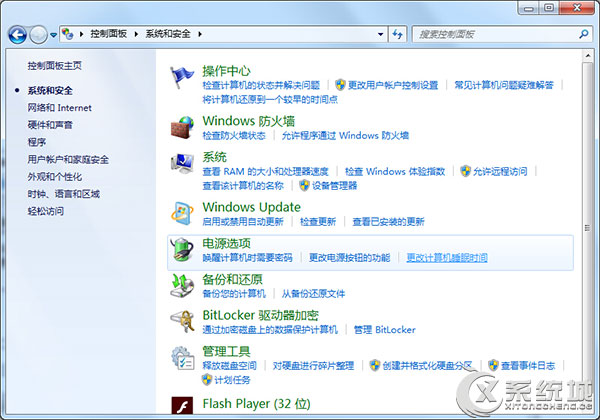This screenshot has width=600, height=420.
Task: Open 检查更新 link
Action: 318,222
